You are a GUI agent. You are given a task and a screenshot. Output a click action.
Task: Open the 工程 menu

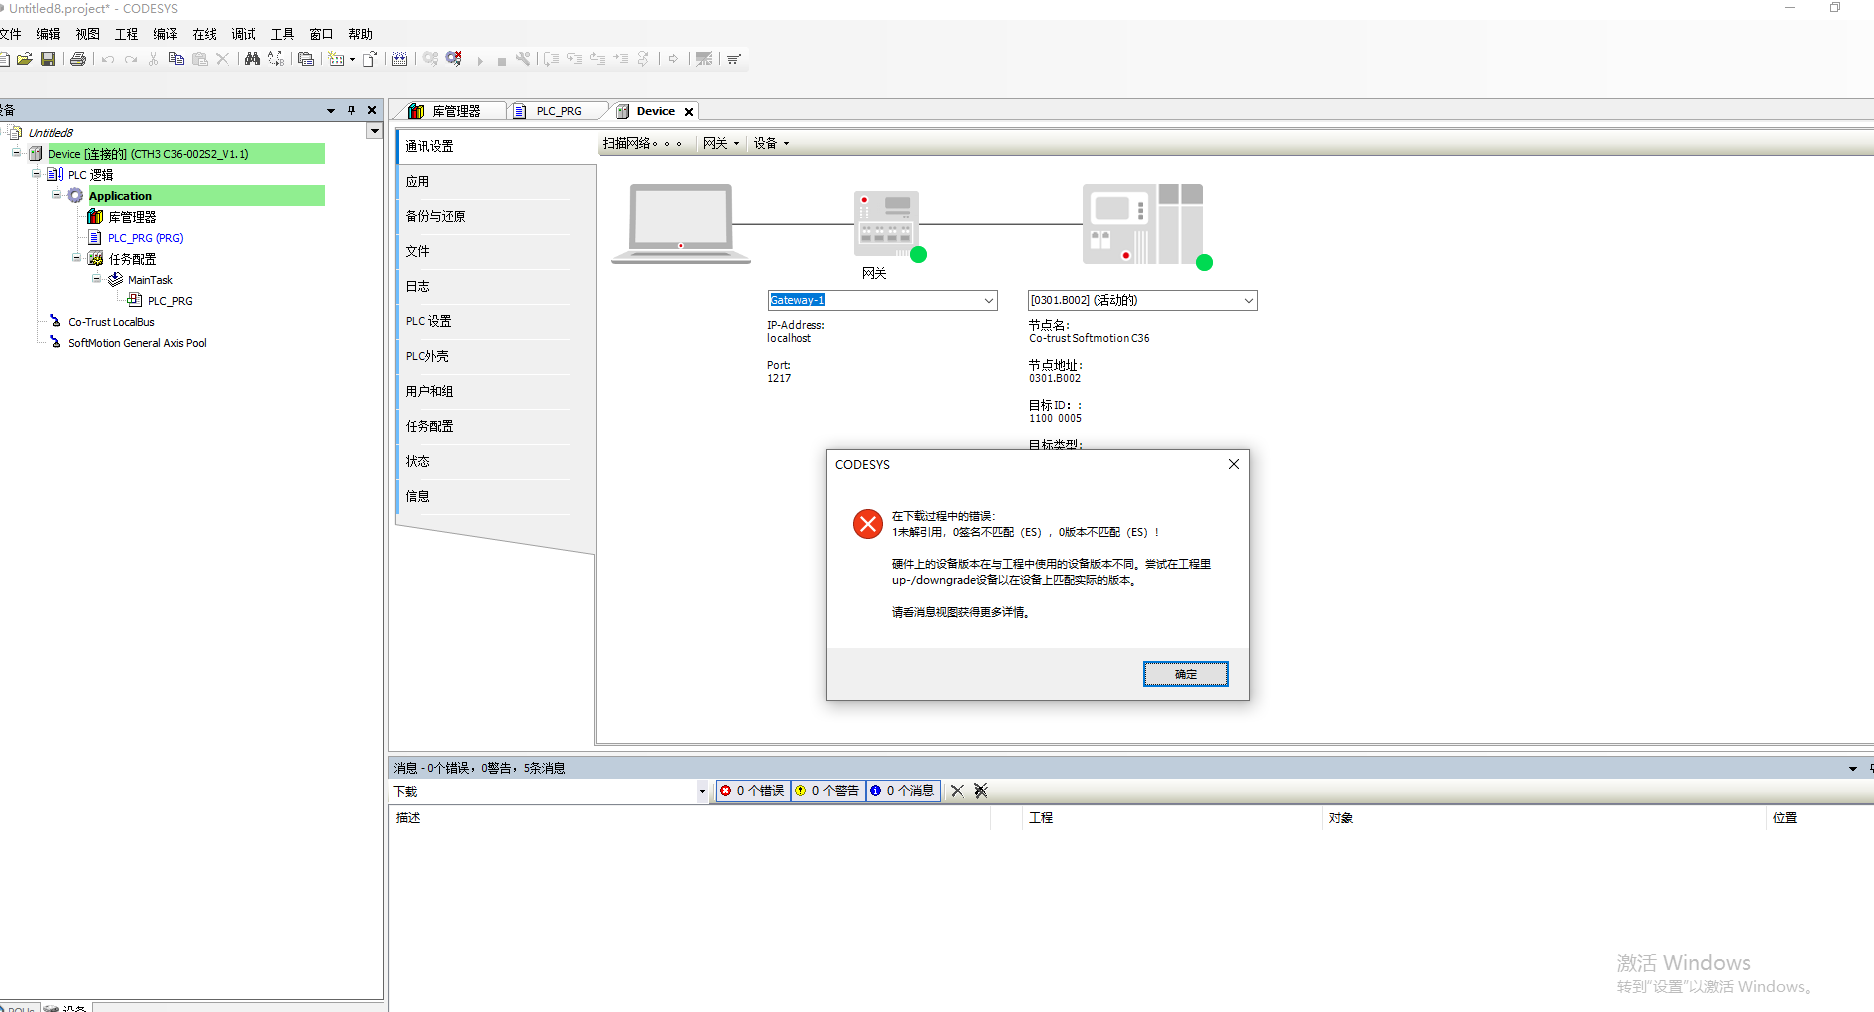point(127,34)
